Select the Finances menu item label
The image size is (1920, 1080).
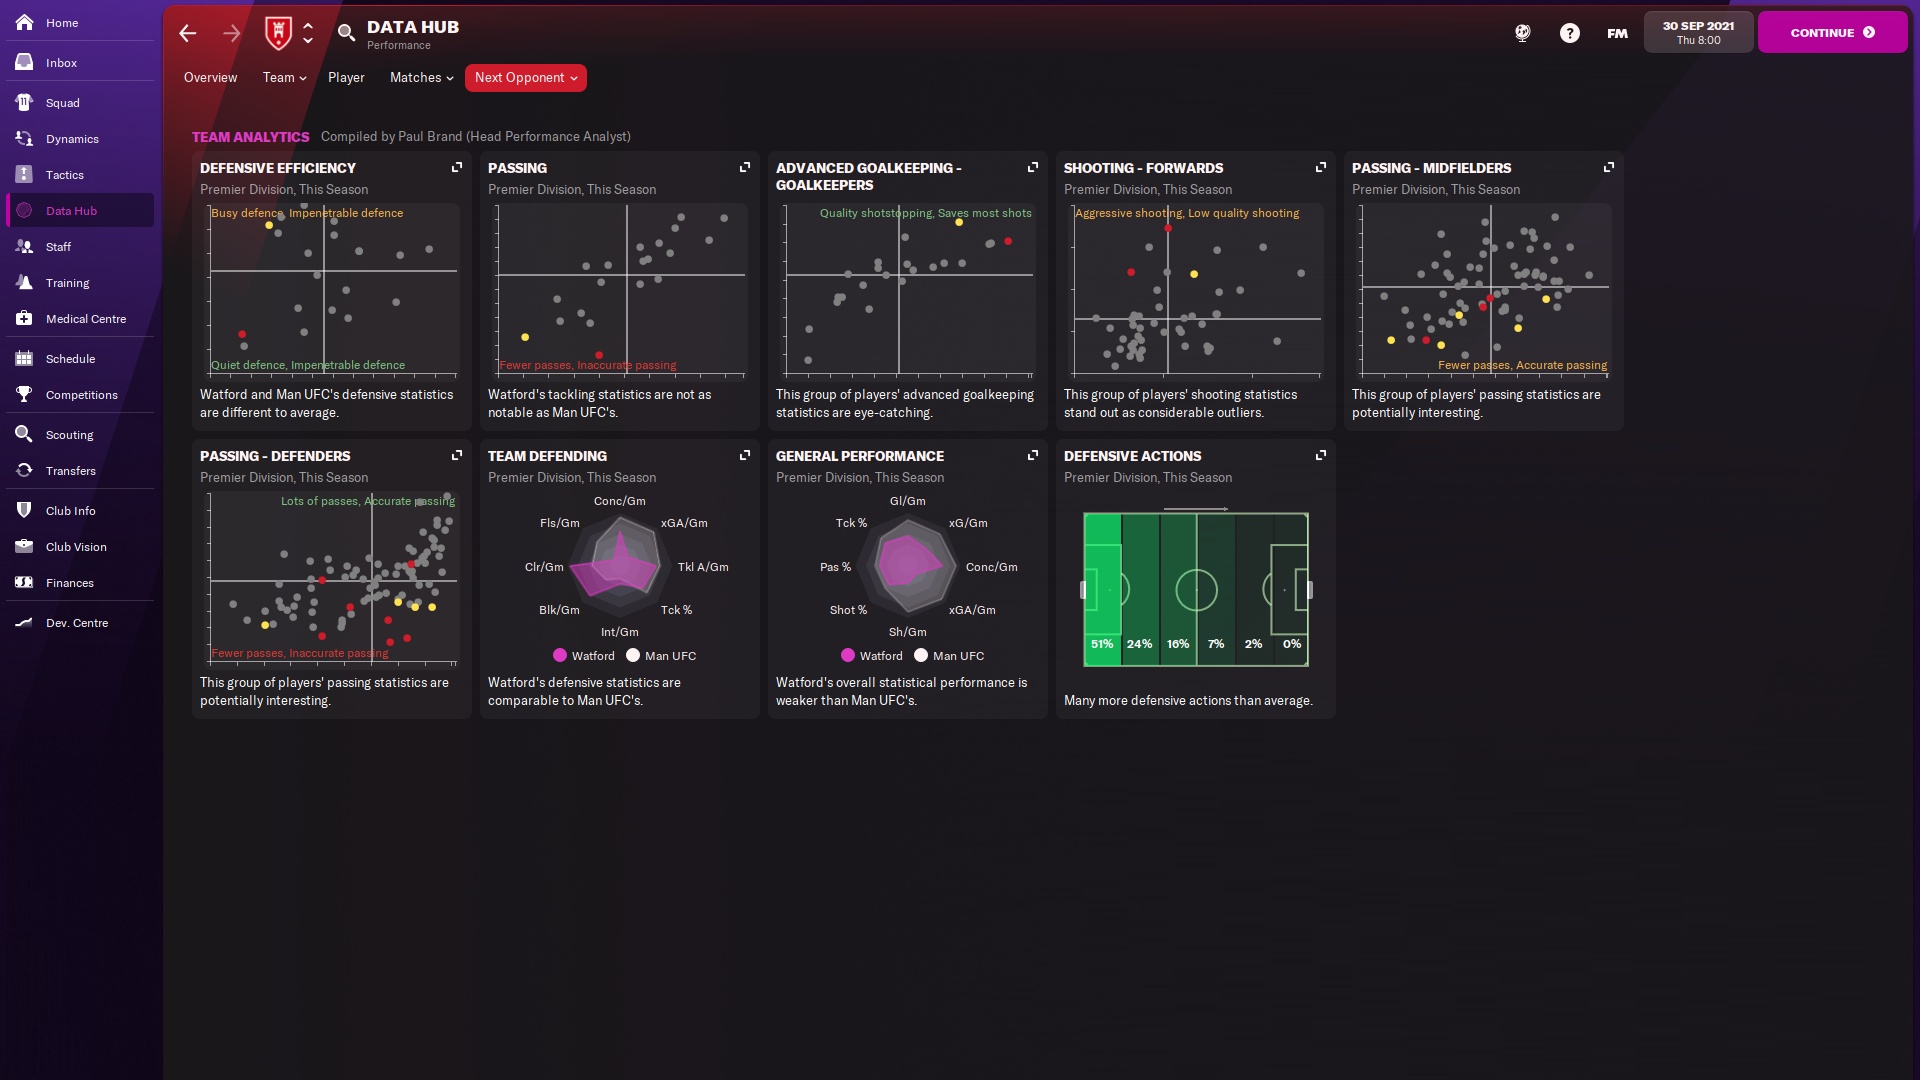[70, 583]
